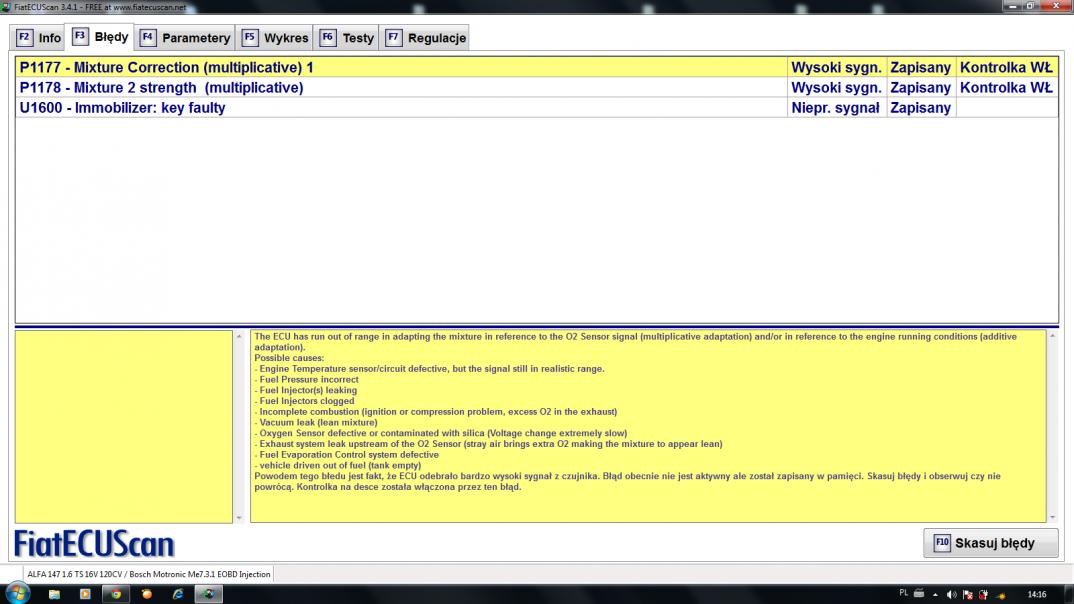Open Windows Explorer from taskbar
Viewport: 1074px width, 604px height.
[x=54, y=594]
